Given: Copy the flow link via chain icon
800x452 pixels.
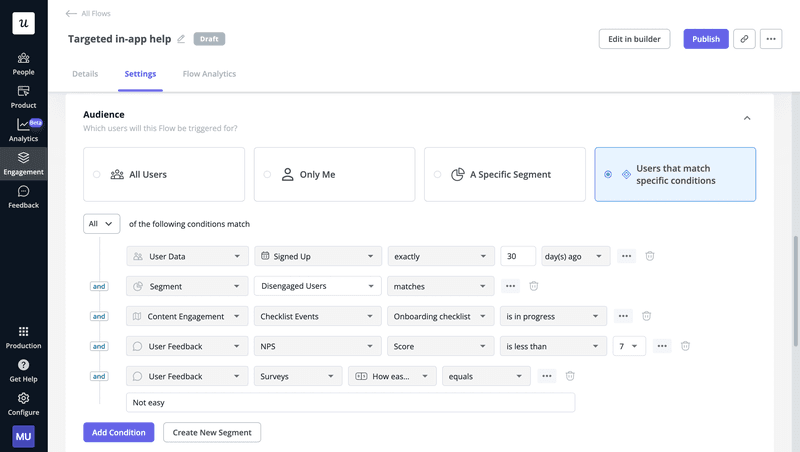Looking at the screenshot, I should [x=744, y=39].
